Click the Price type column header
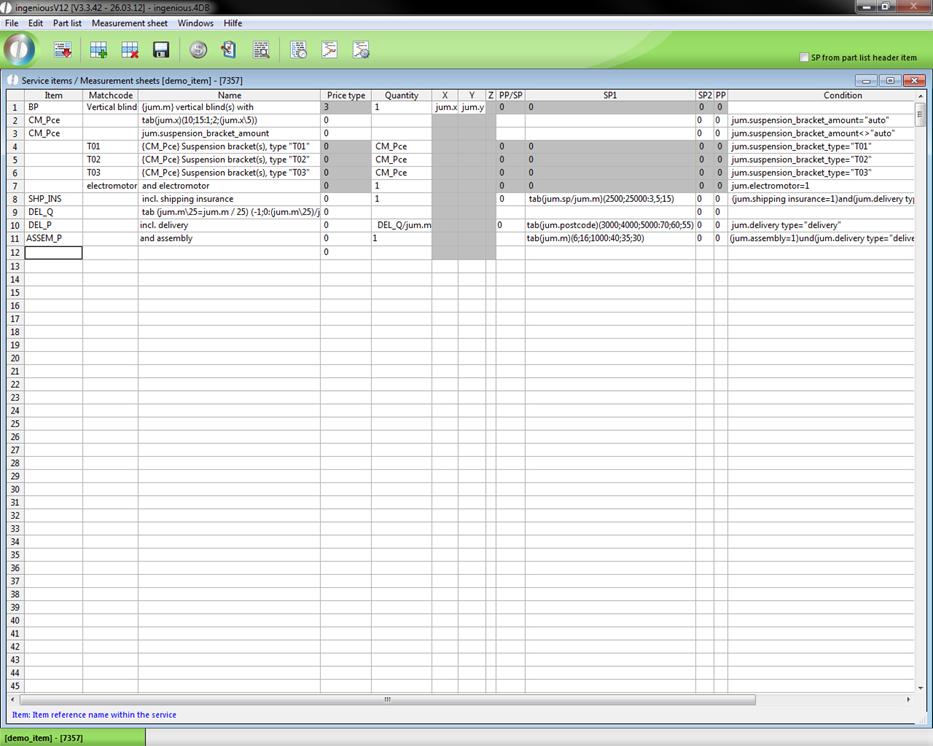Image resolution: width=933 pixels, height=746 pixels. [x=346, y=95]
